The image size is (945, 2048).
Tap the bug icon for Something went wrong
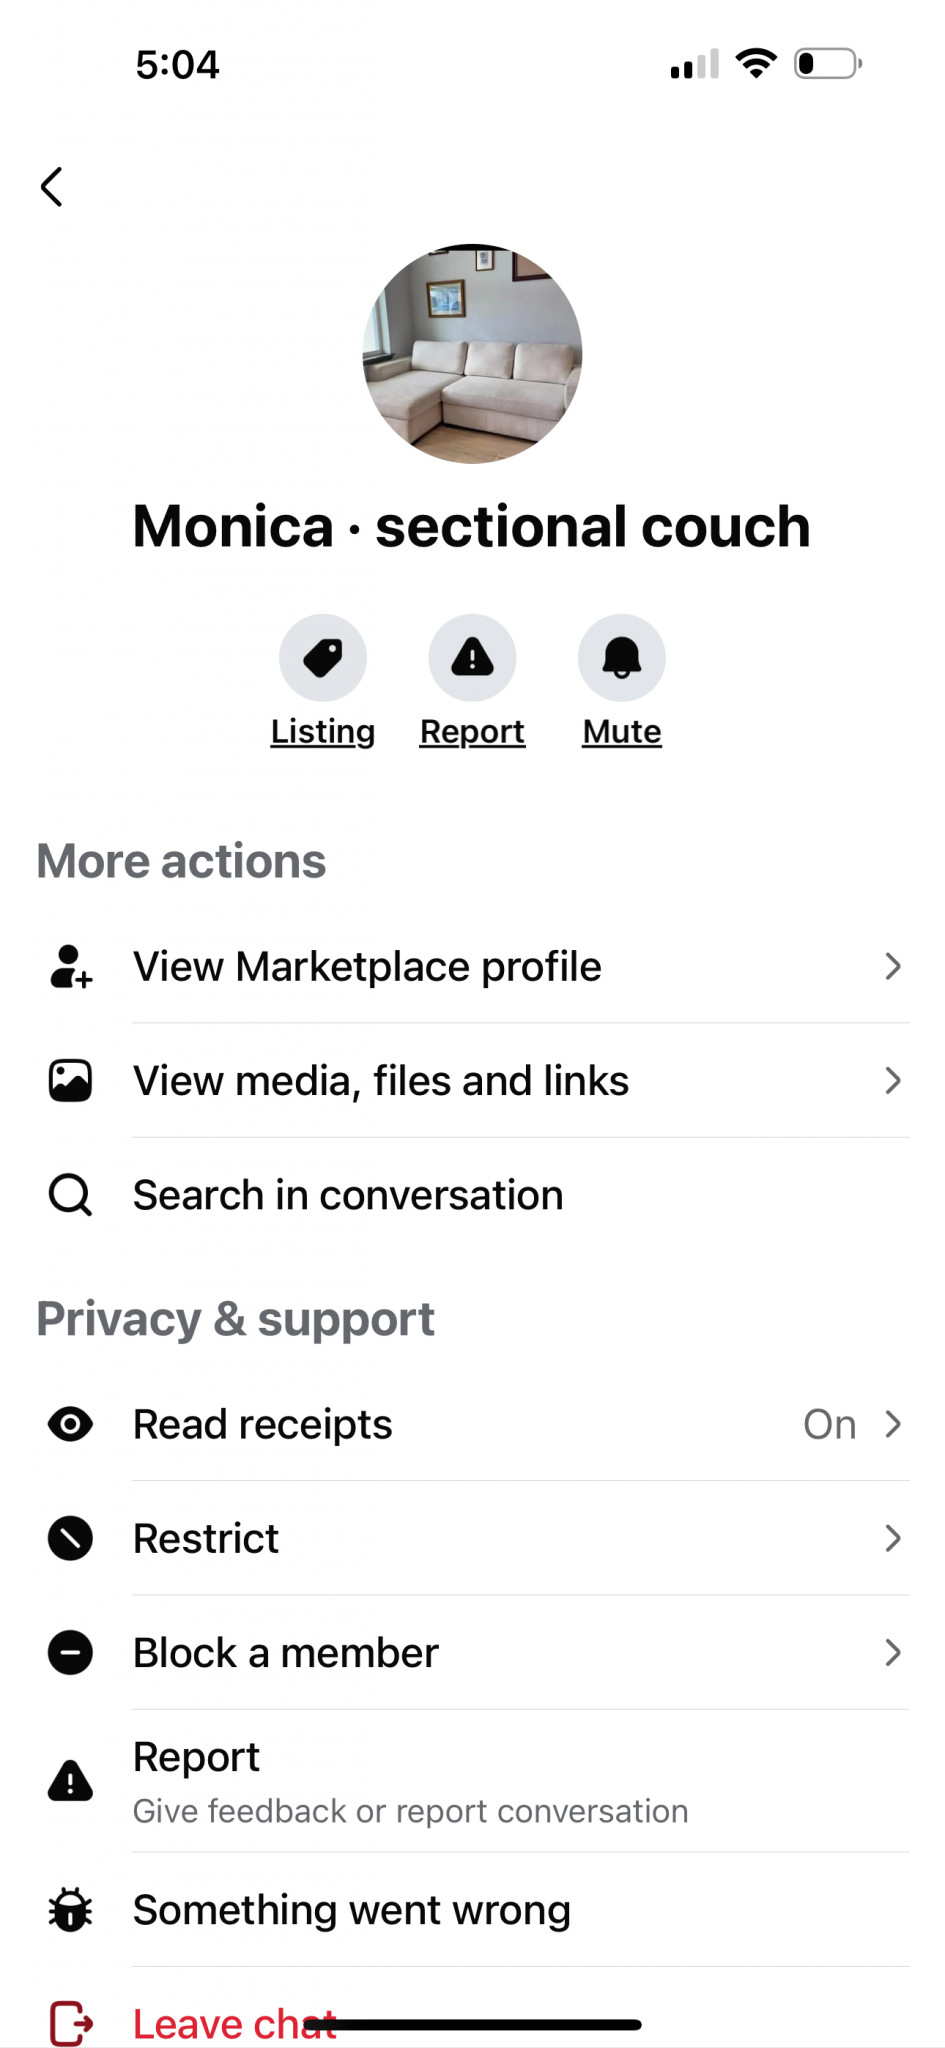tap(70, 1910)
